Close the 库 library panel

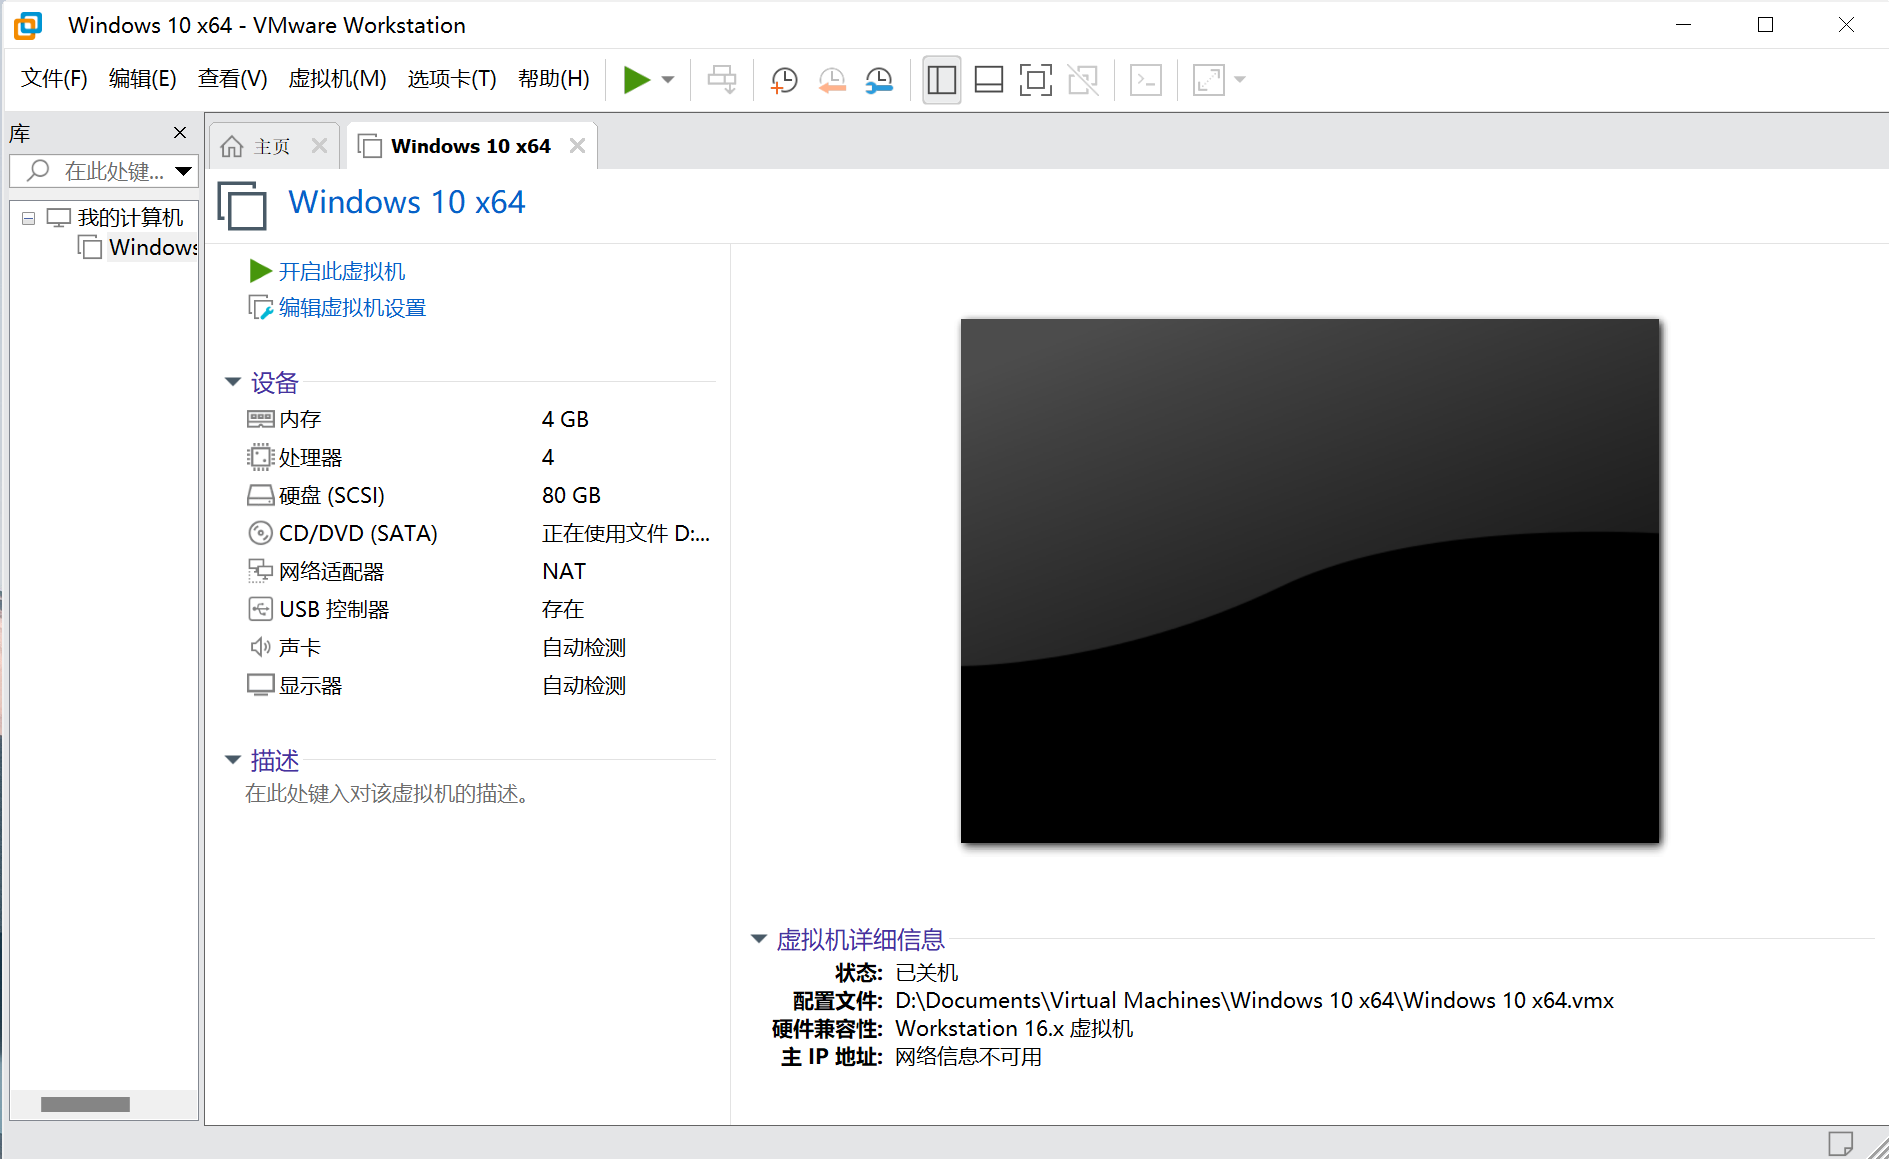[180, 133]
